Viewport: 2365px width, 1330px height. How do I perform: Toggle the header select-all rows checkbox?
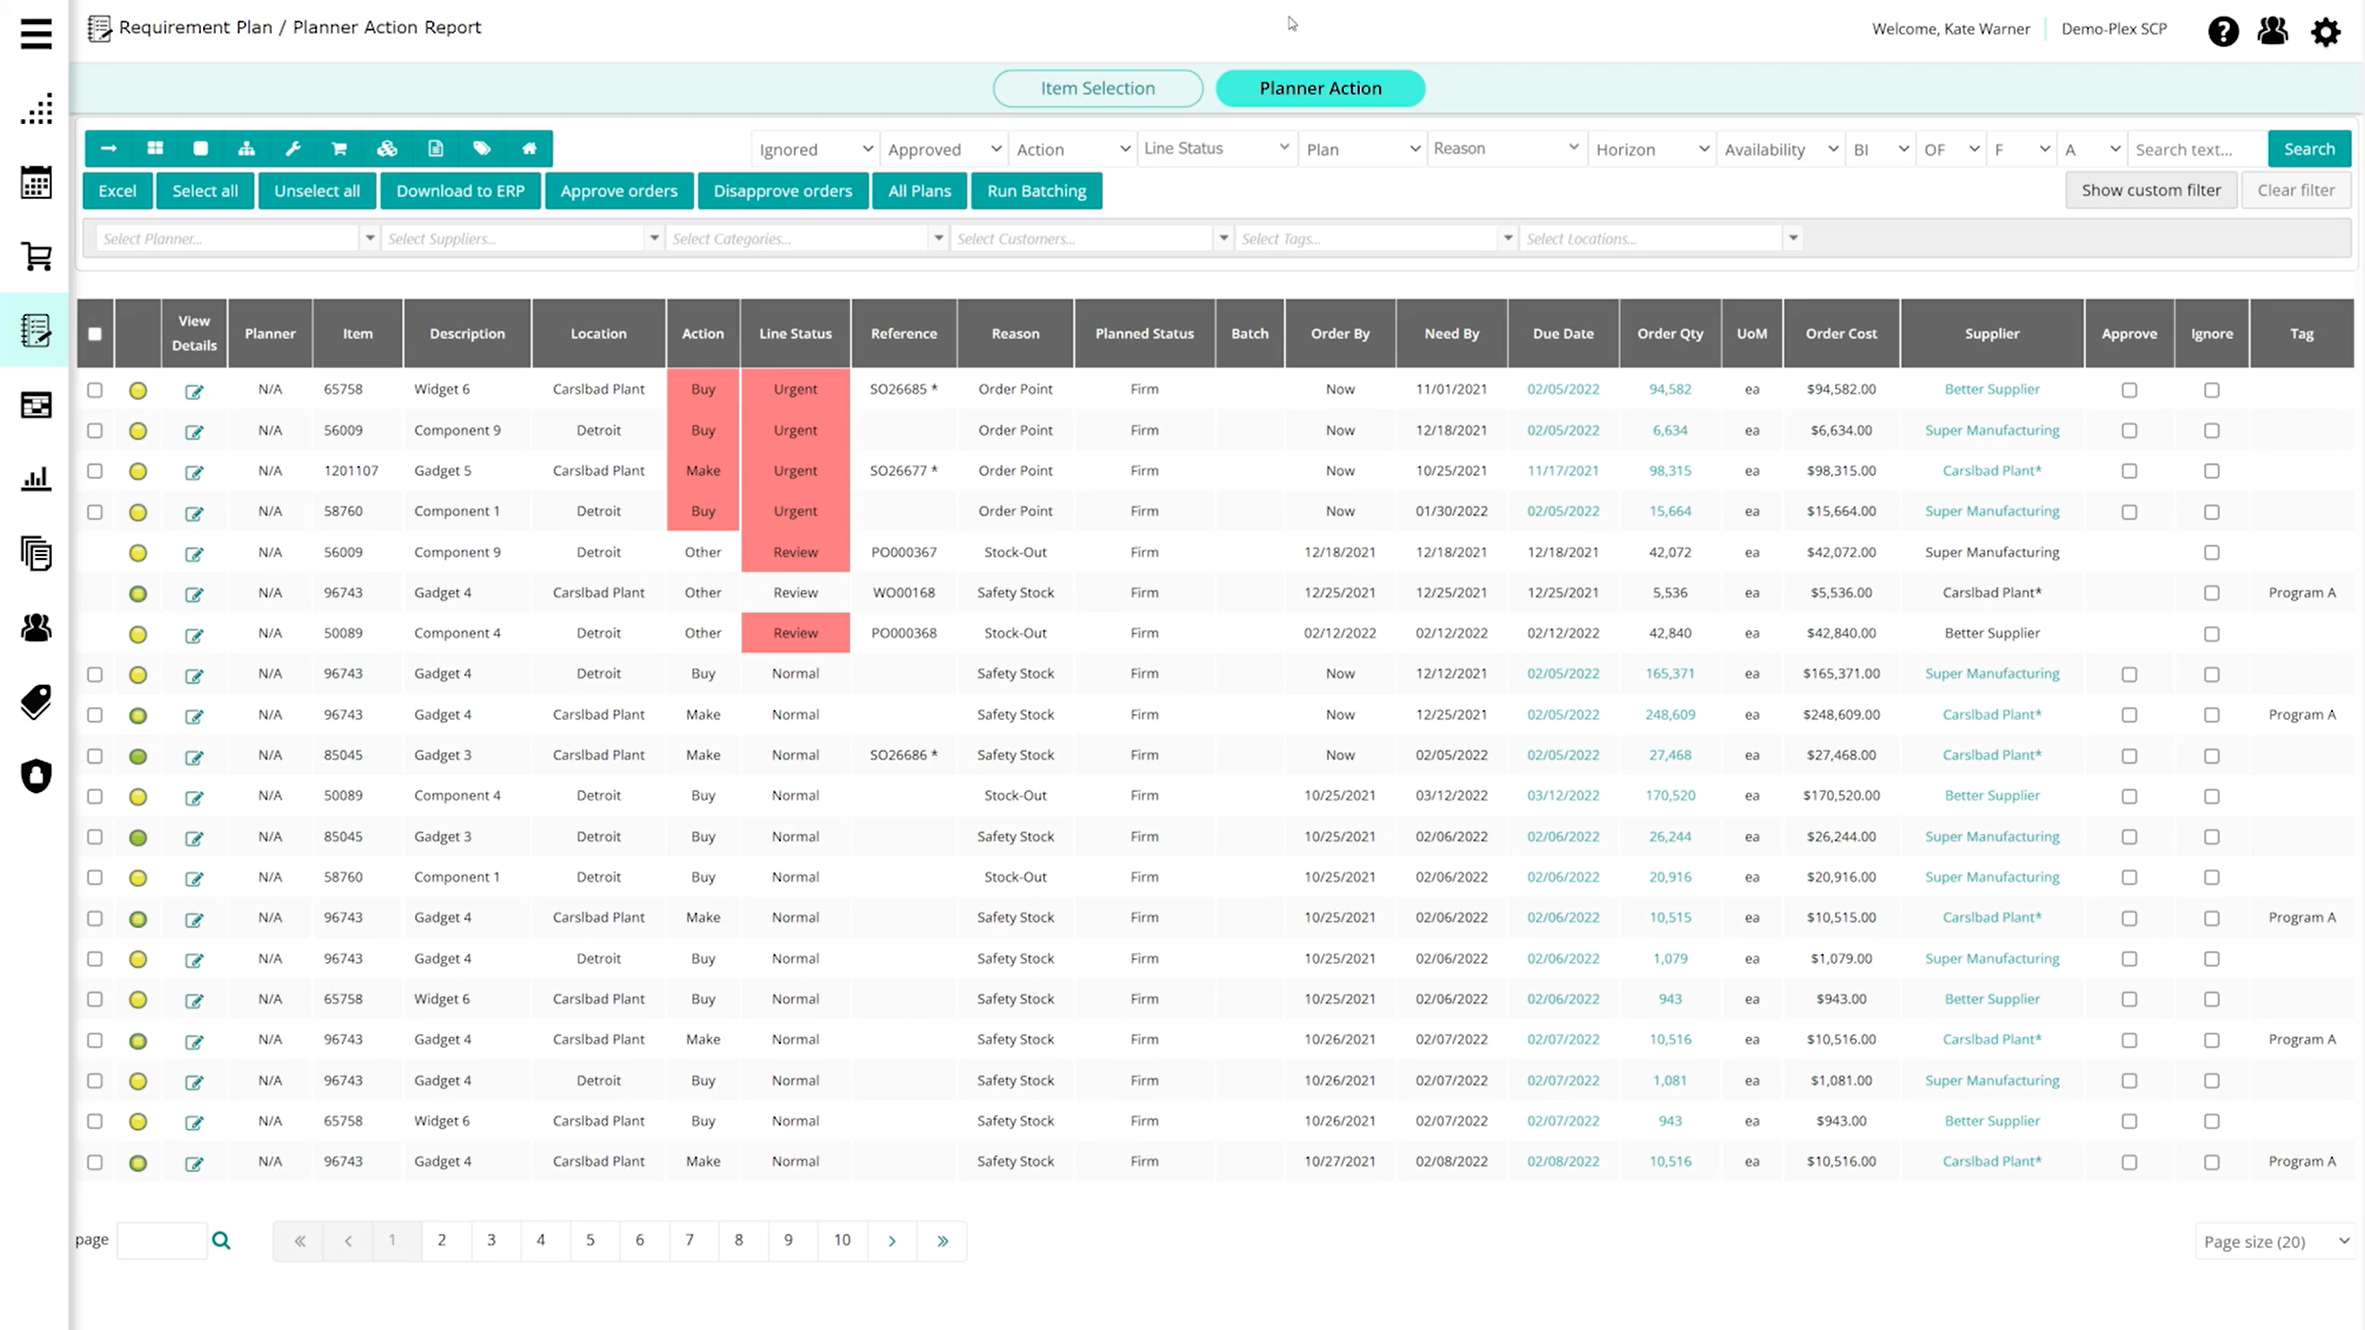95,334
